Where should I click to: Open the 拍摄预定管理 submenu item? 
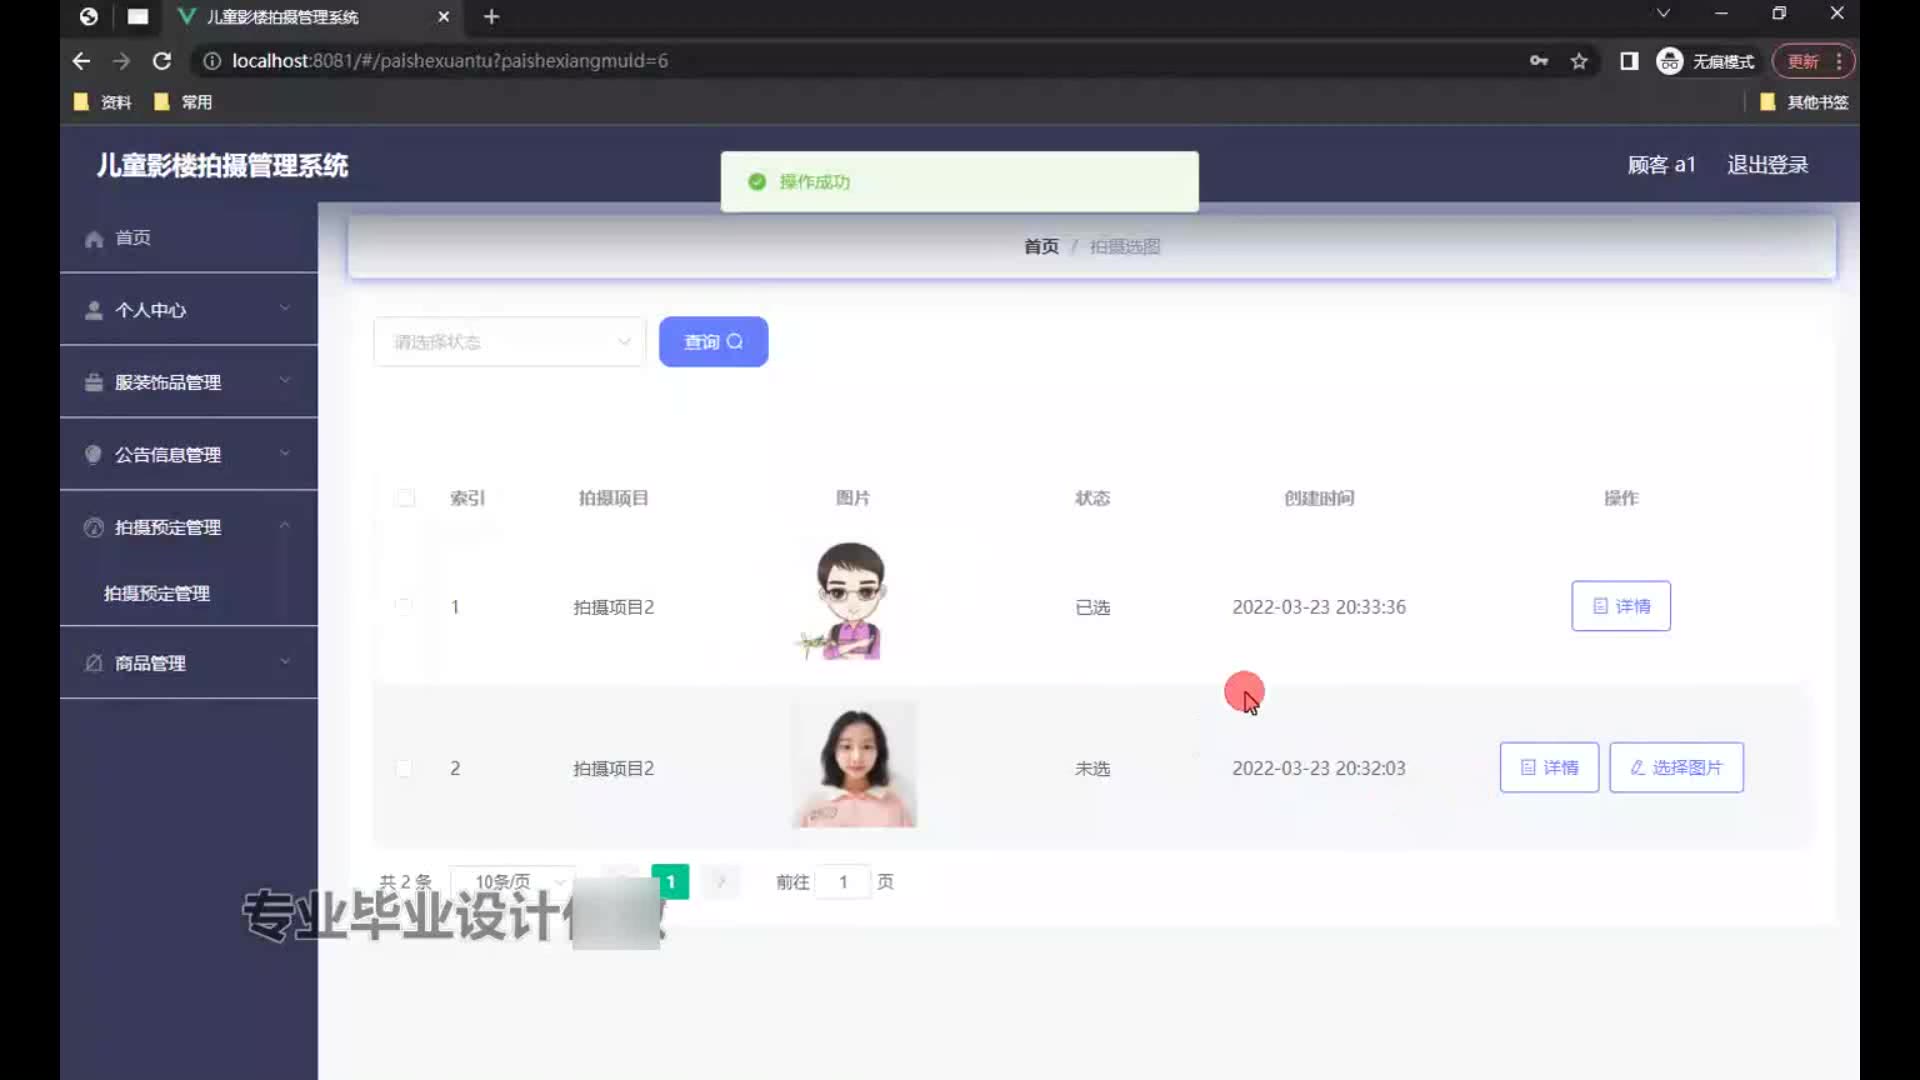click(157, 593)
